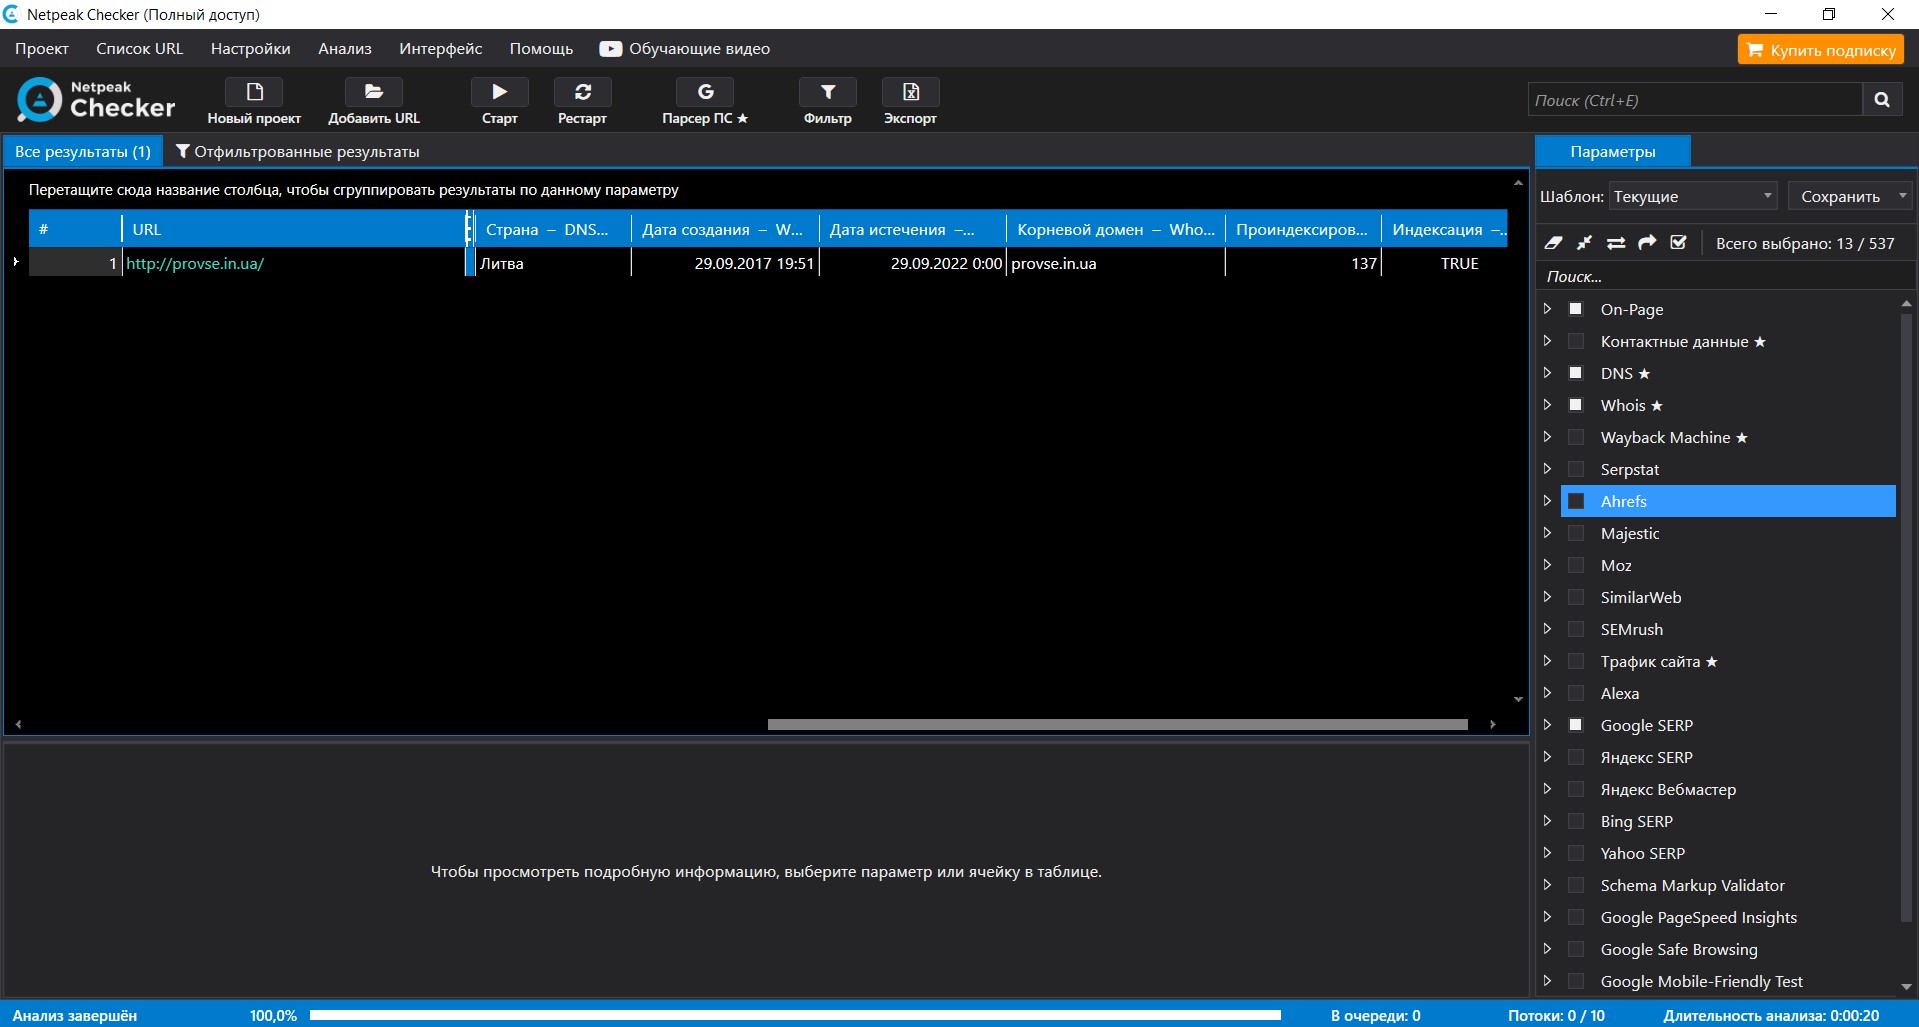Check the Majestic parameter checkbox
The width and height of the screenshot is (1919, 1027).
click(1576, 533)
